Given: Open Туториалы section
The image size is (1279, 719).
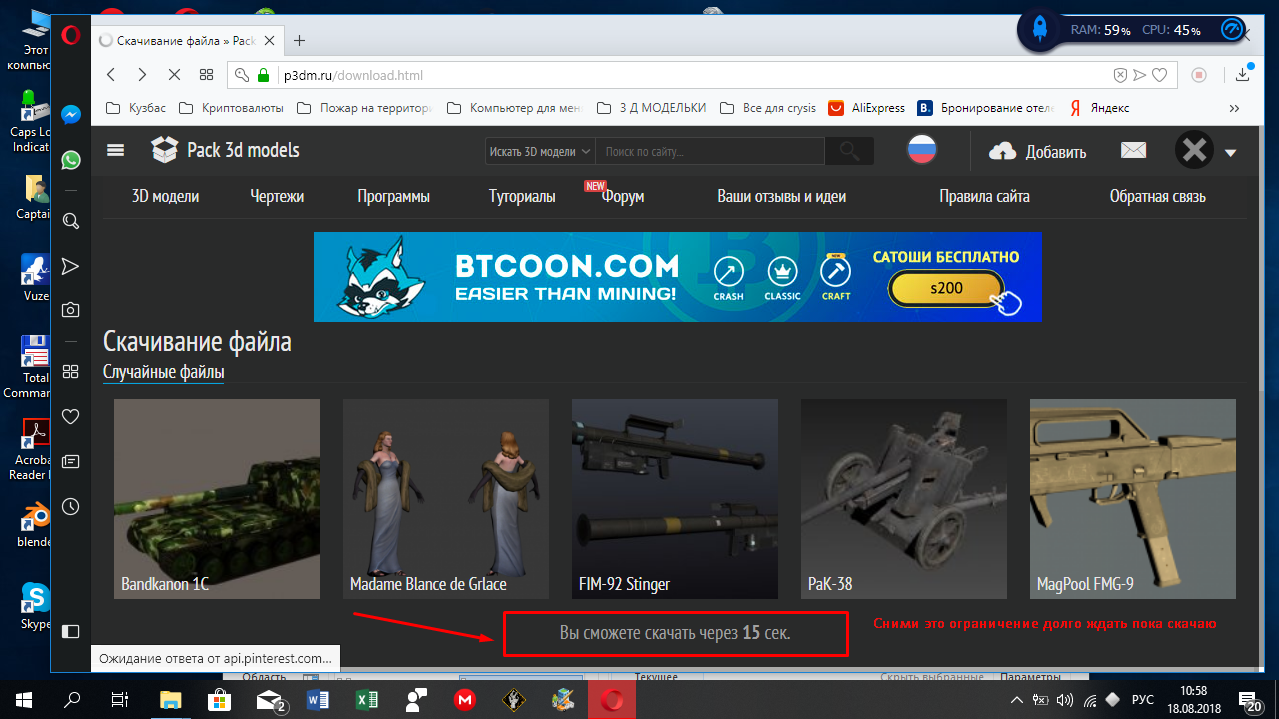Looking at the screenshot, I should tap(522, 197).
